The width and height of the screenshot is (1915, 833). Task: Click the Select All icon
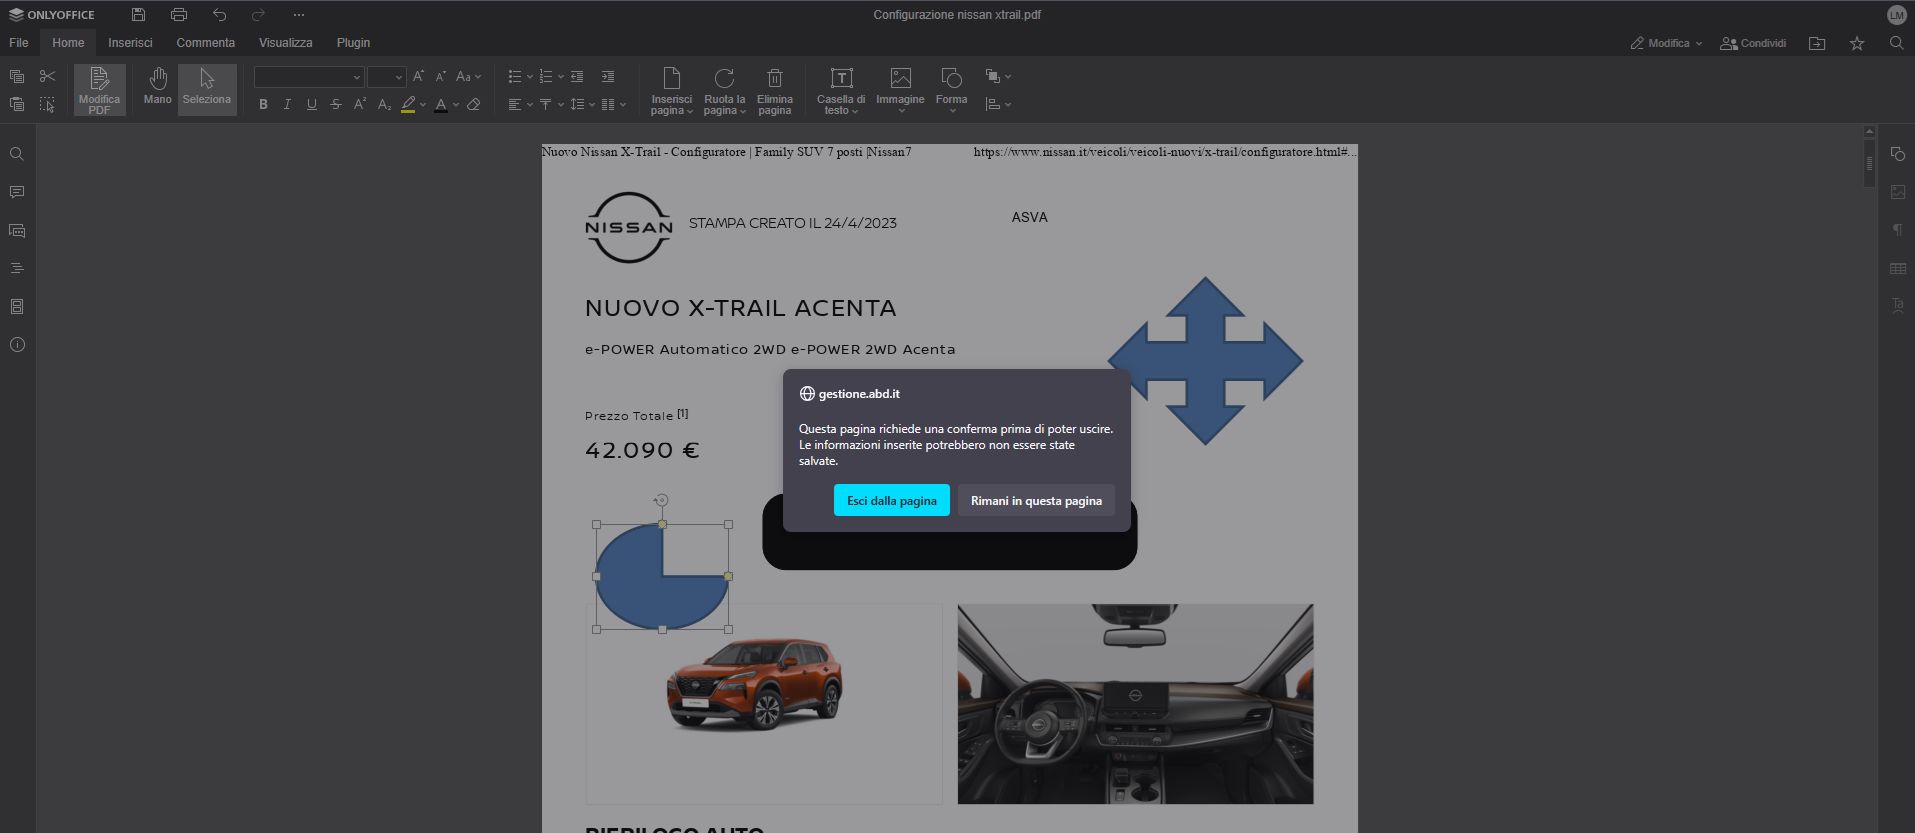point(47,104)
